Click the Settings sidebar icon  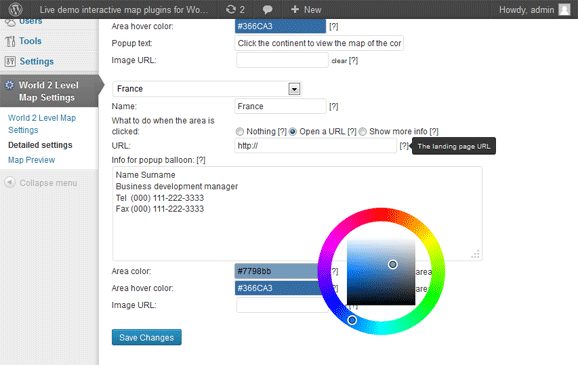(x=10, y=61)
